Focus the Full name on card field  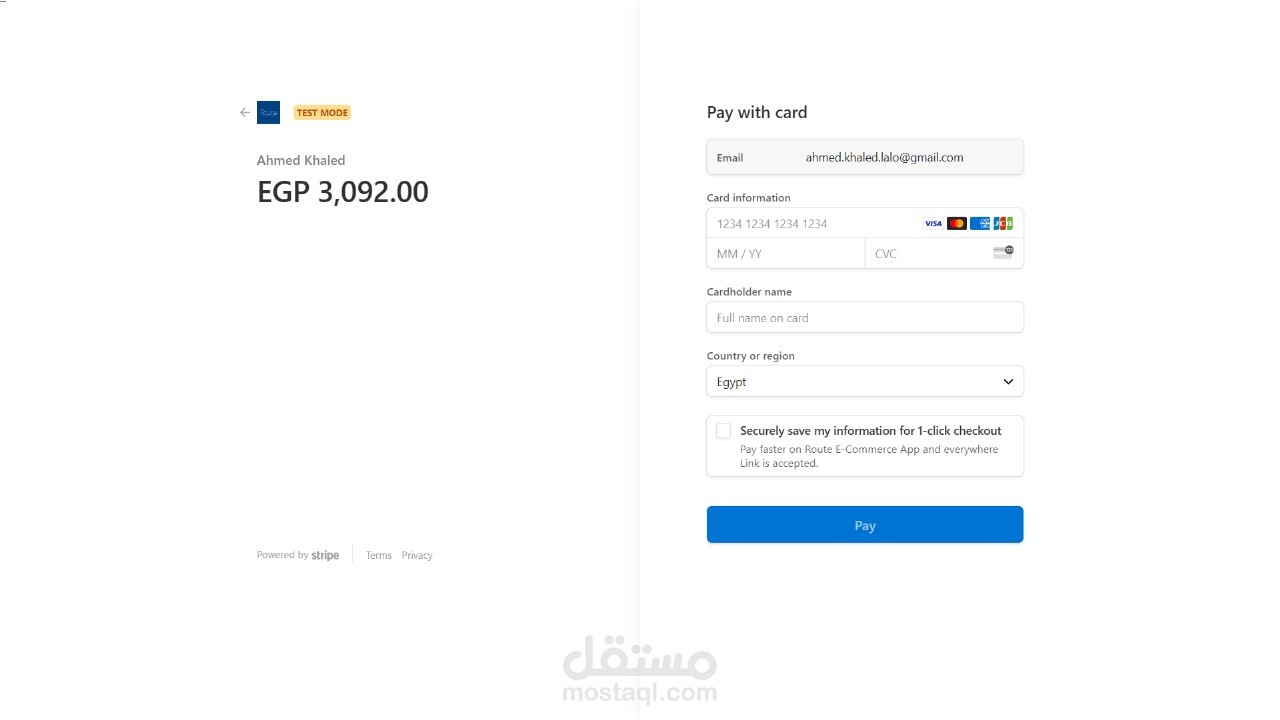click(x=865, y=318)
